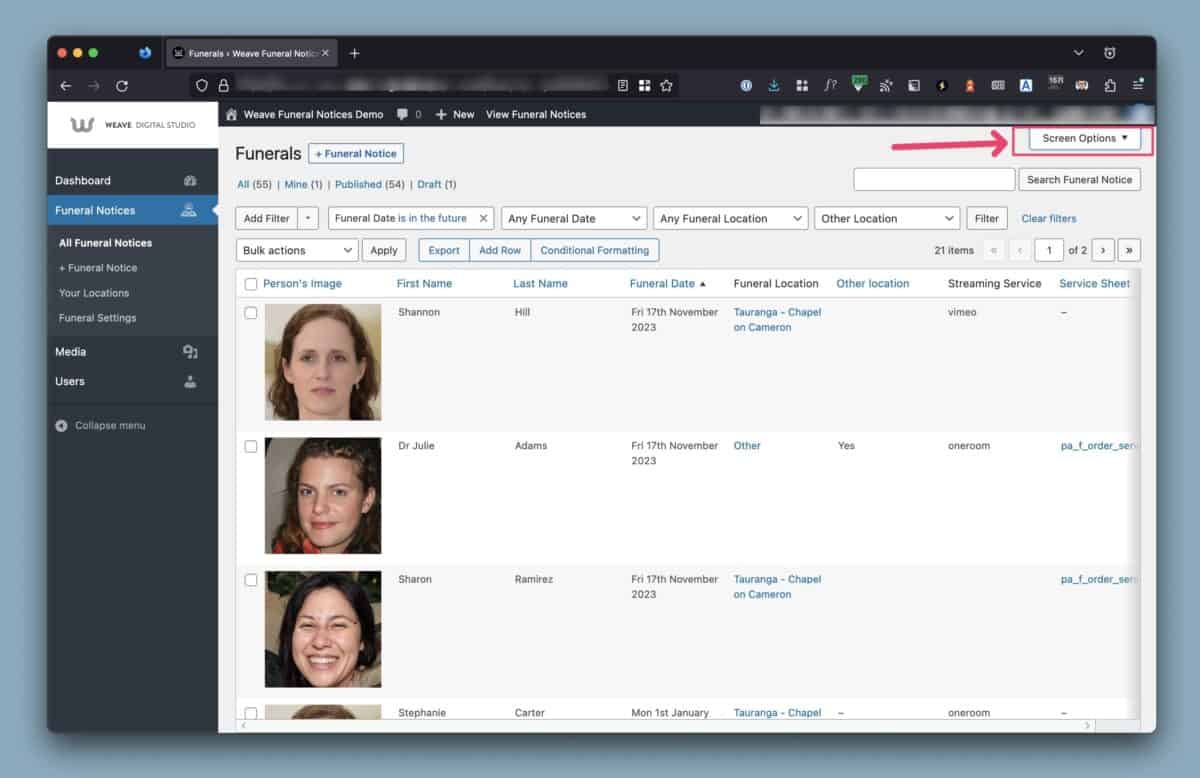Open the comments bubble icon

click(x=402, y=114)
